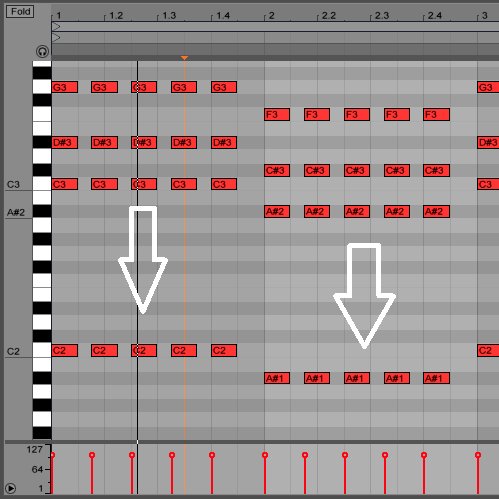This screenshot has width=499, height=499.
Task: Click bar 2 on the ruler
Action: [272, 16]
